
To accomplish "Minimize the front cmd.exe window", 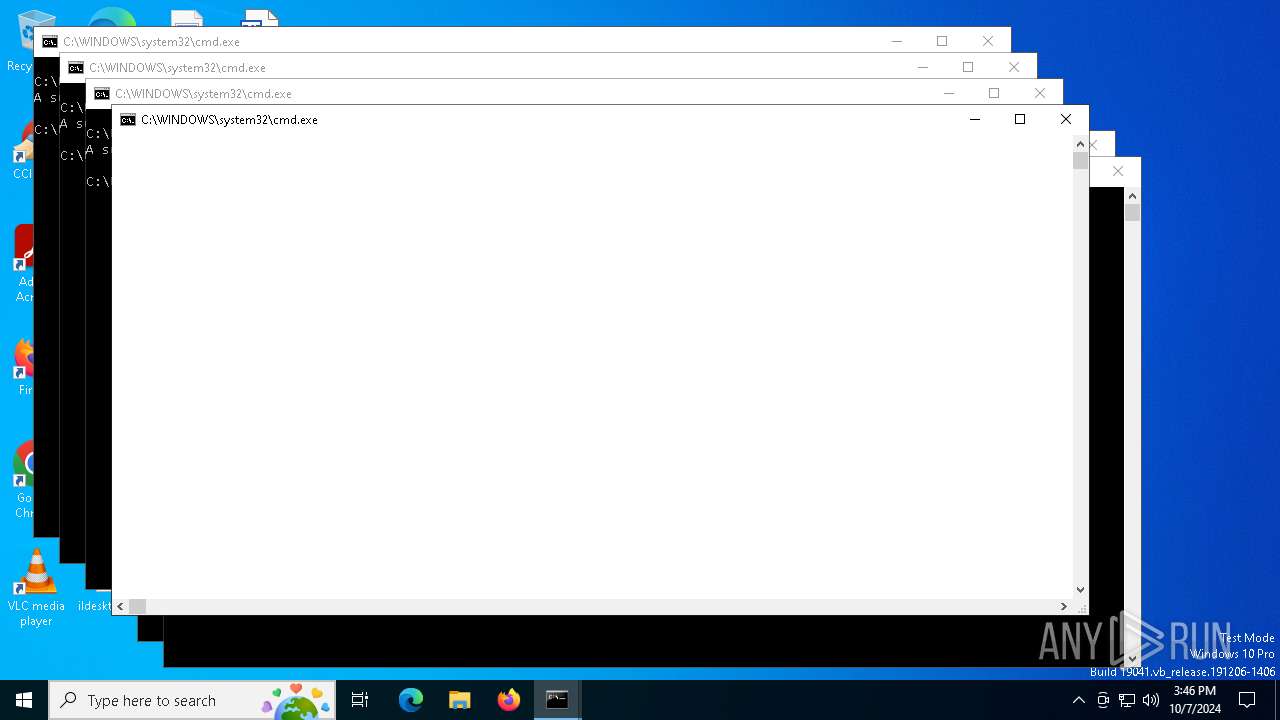I will tap(975, 120).
